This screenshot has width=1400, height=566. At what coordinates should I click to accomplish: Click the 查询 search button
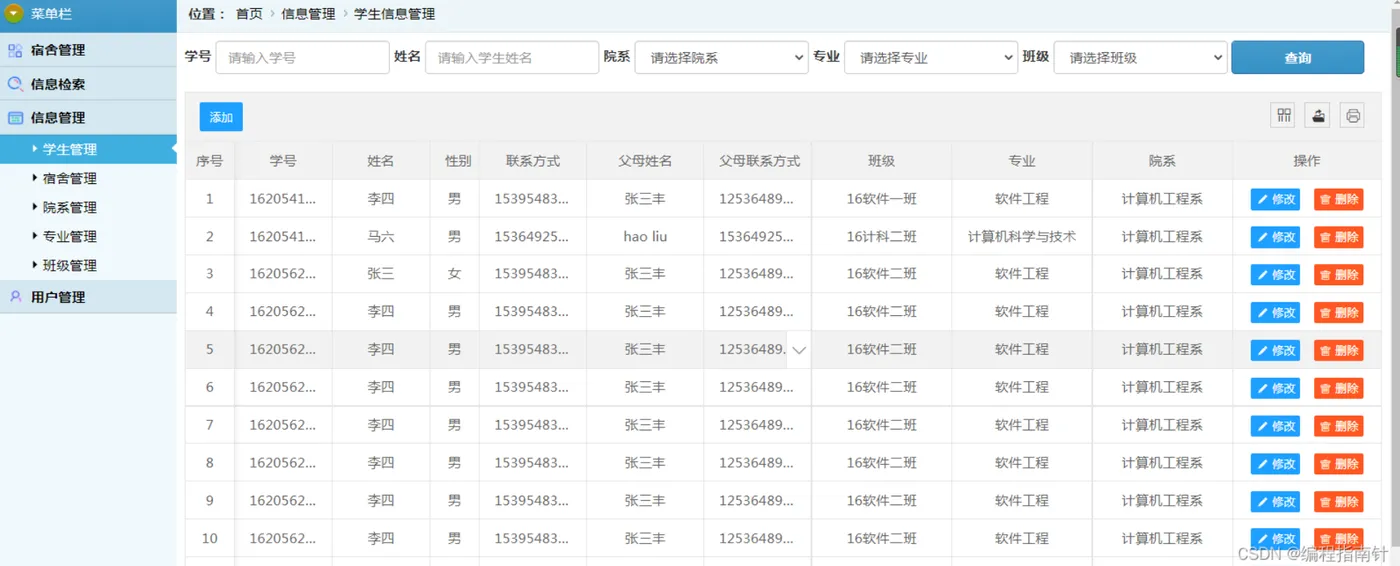[1297, 57]
